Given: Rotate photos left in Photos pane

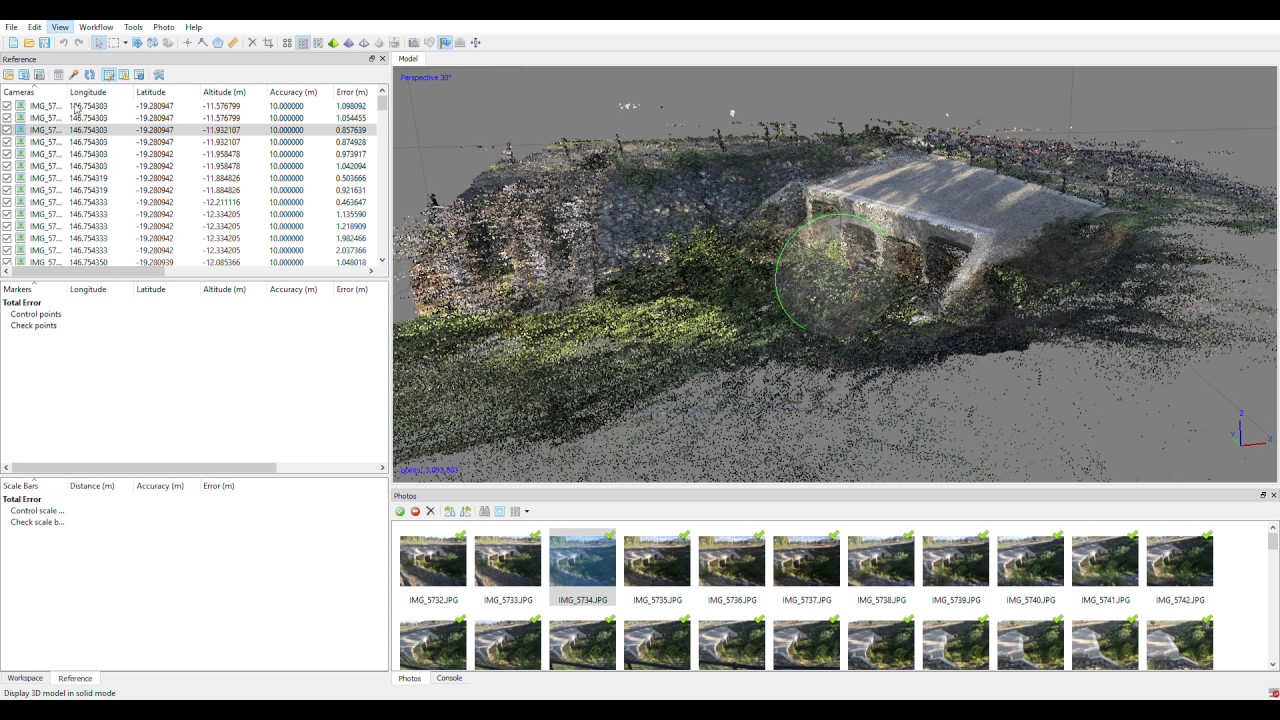Looking at the screenshot, I should click(x=465, y=511).
